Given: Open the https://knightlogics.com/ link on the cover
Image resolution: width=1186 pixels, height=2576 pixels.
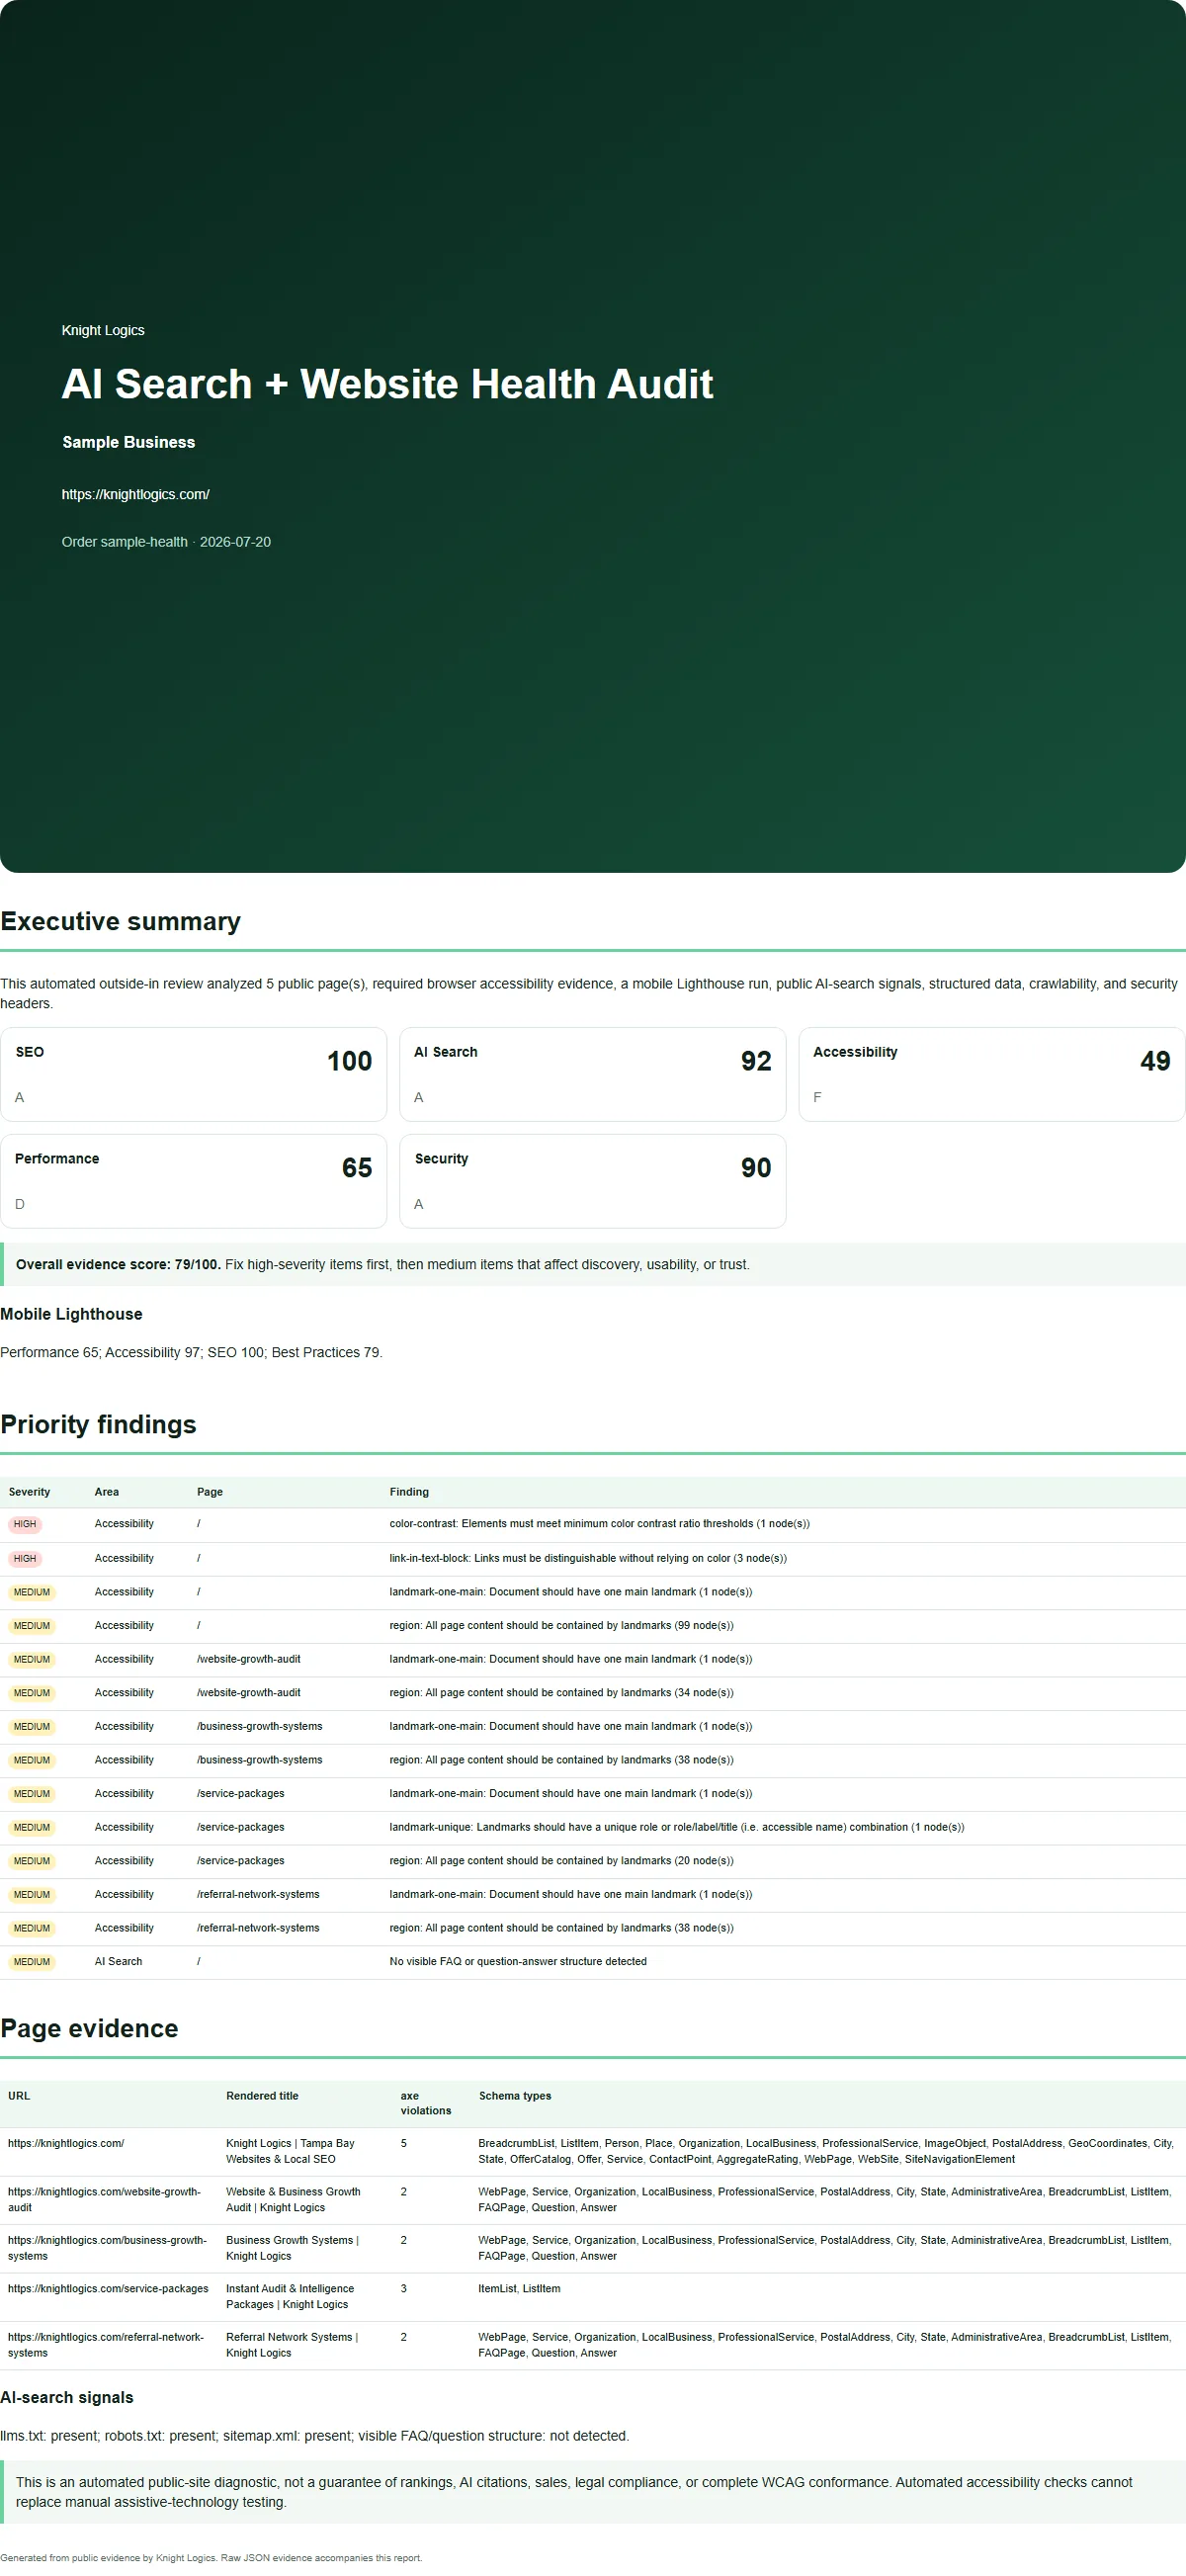Looking at the screenshot, I should point(135,494).
